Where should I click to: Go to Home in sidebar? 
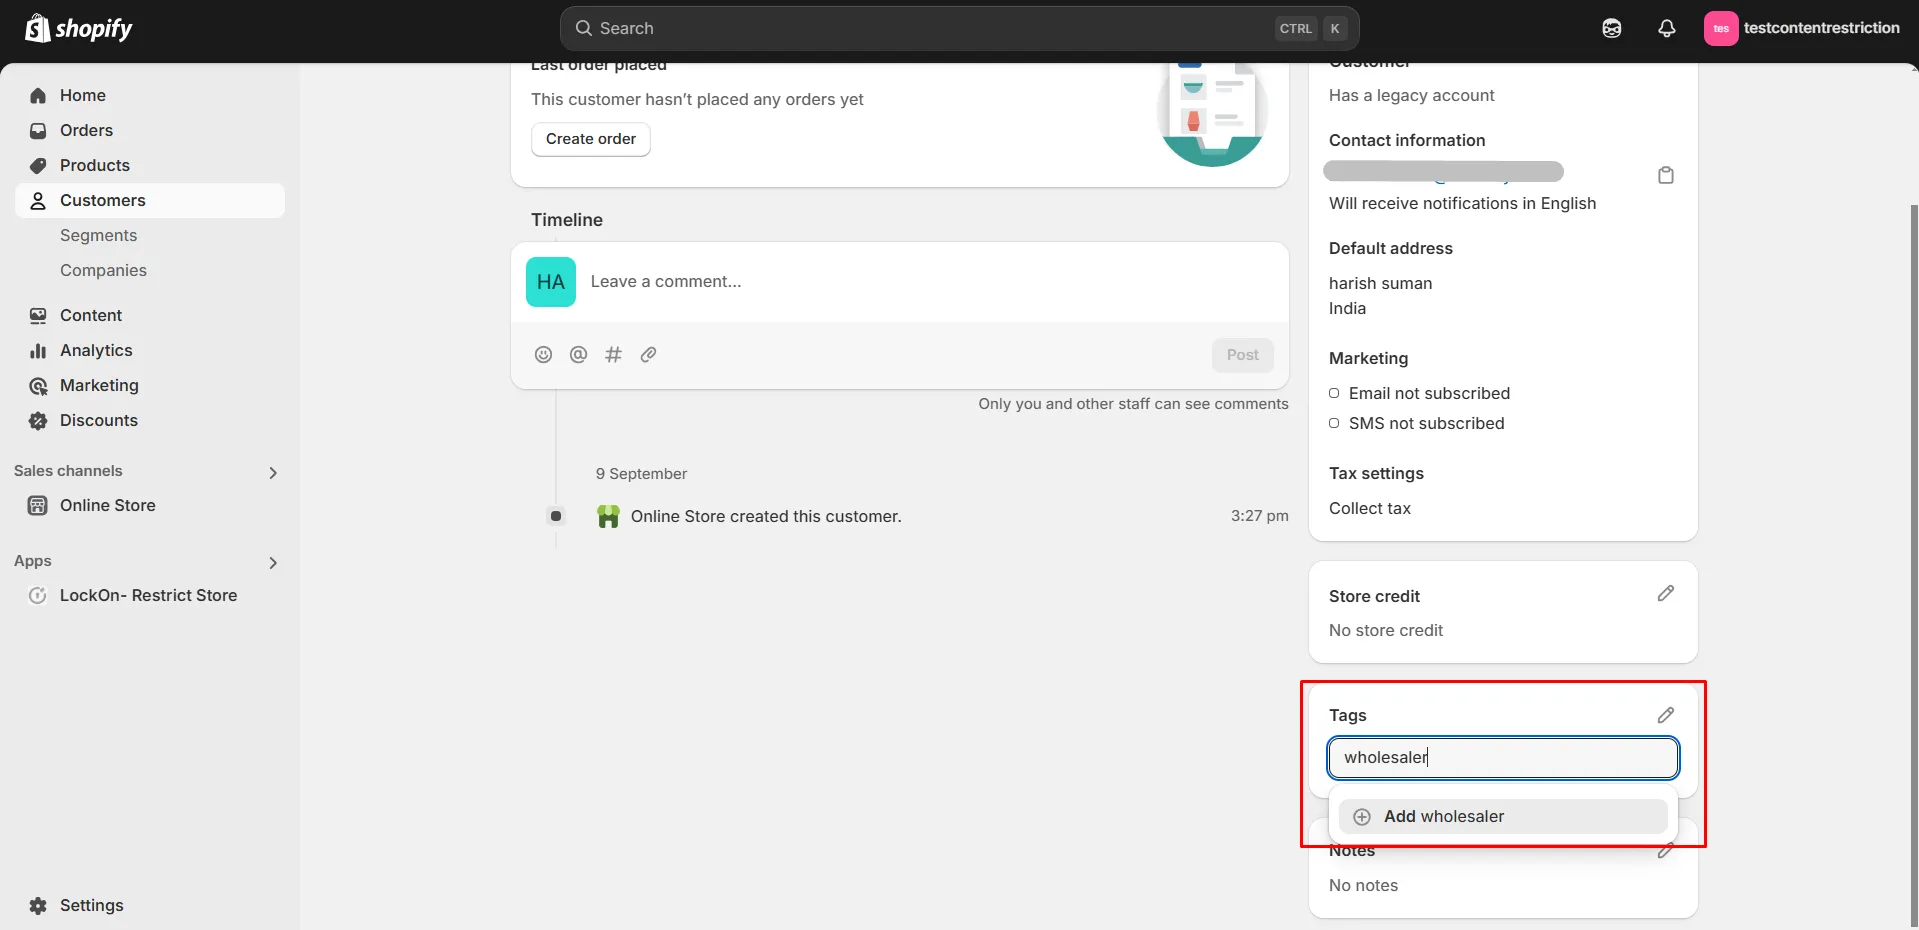click(150, 95)
